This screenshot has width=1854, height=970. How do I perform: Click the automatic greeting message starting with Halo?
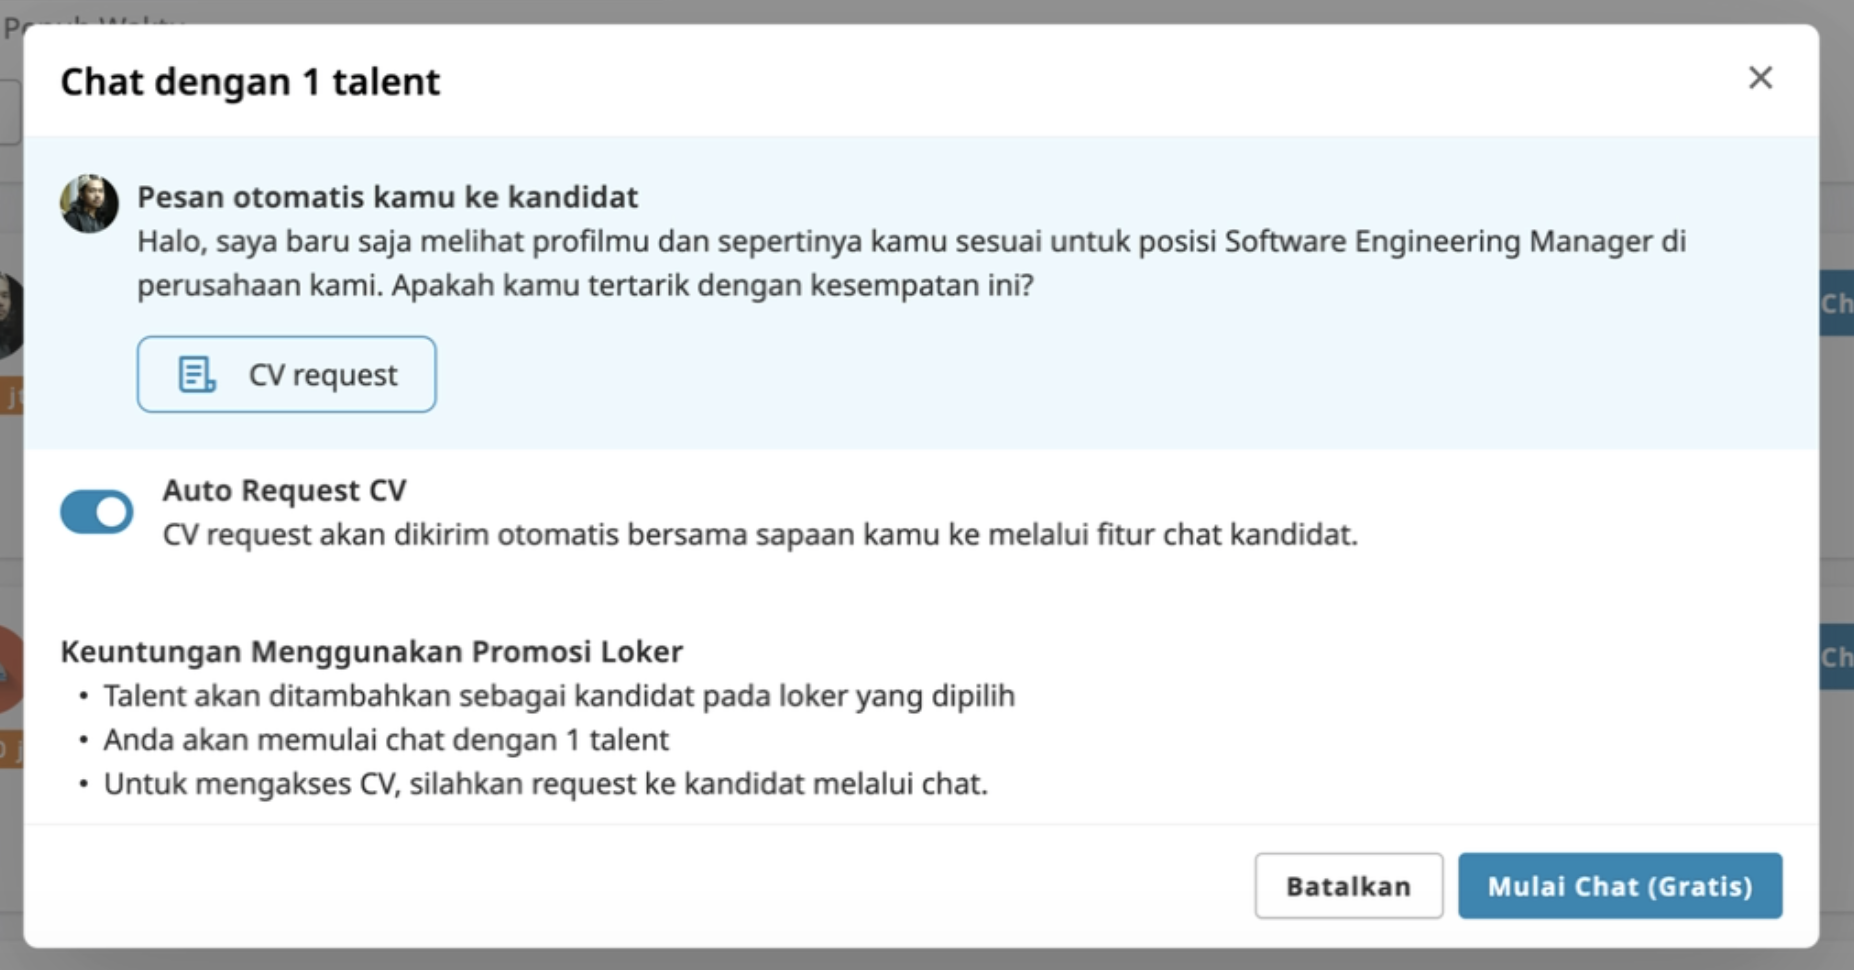tap(911, 263)
